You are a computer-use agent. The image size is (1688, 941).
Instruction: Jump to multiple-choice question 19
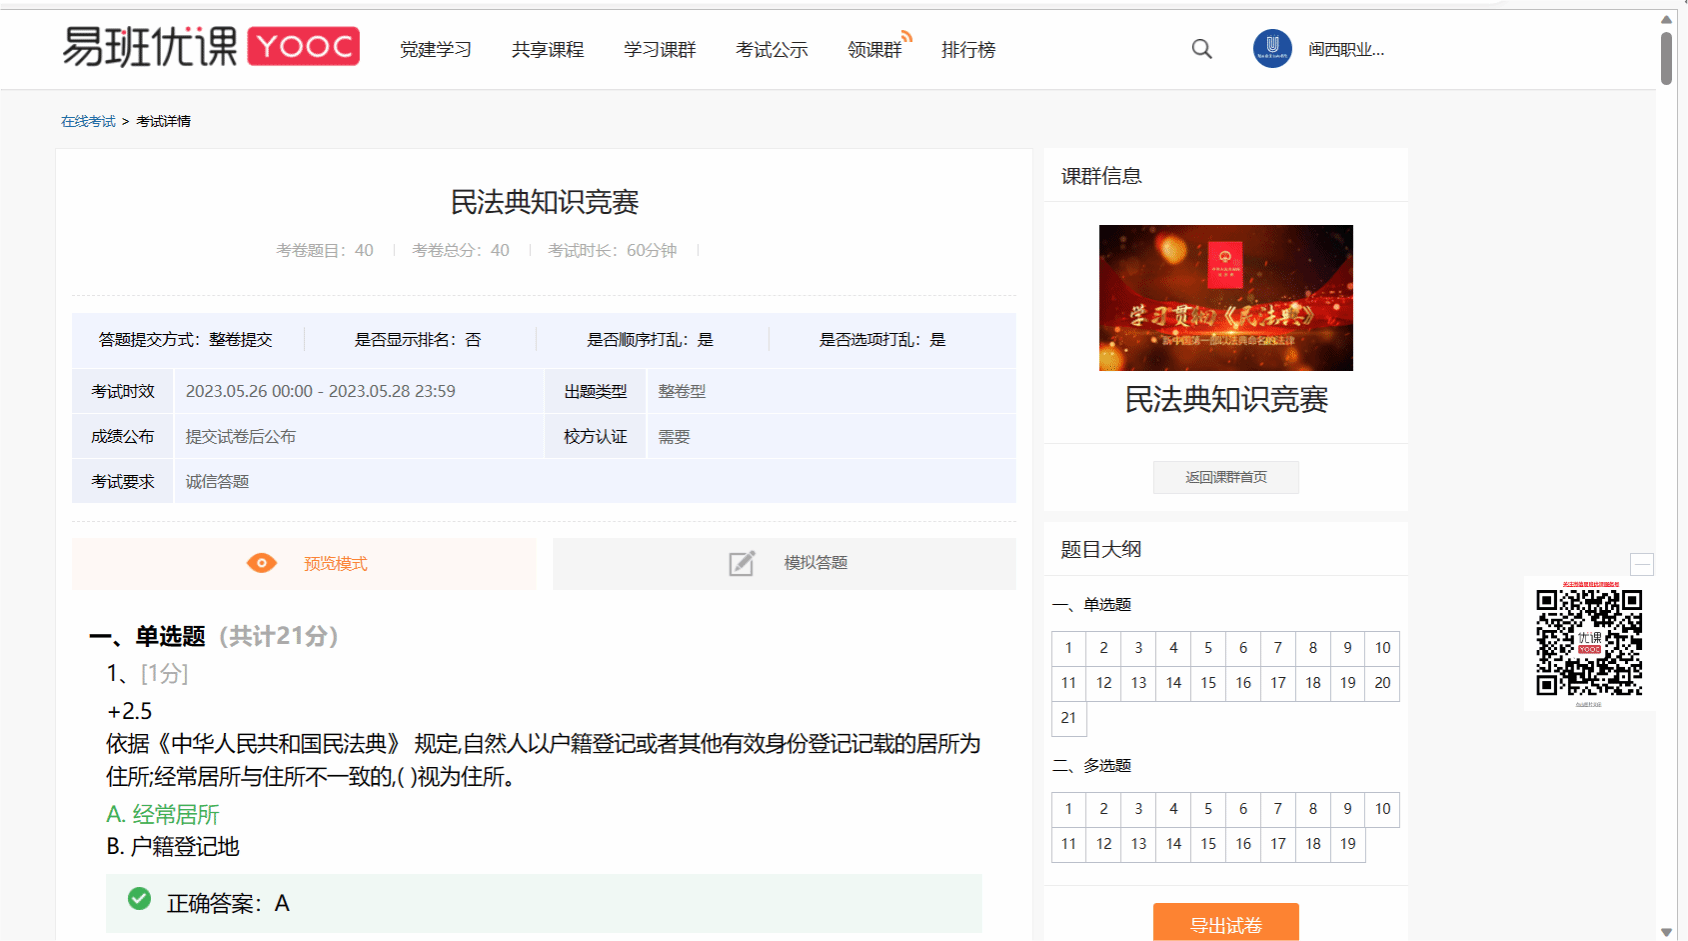pos(1347,844)
